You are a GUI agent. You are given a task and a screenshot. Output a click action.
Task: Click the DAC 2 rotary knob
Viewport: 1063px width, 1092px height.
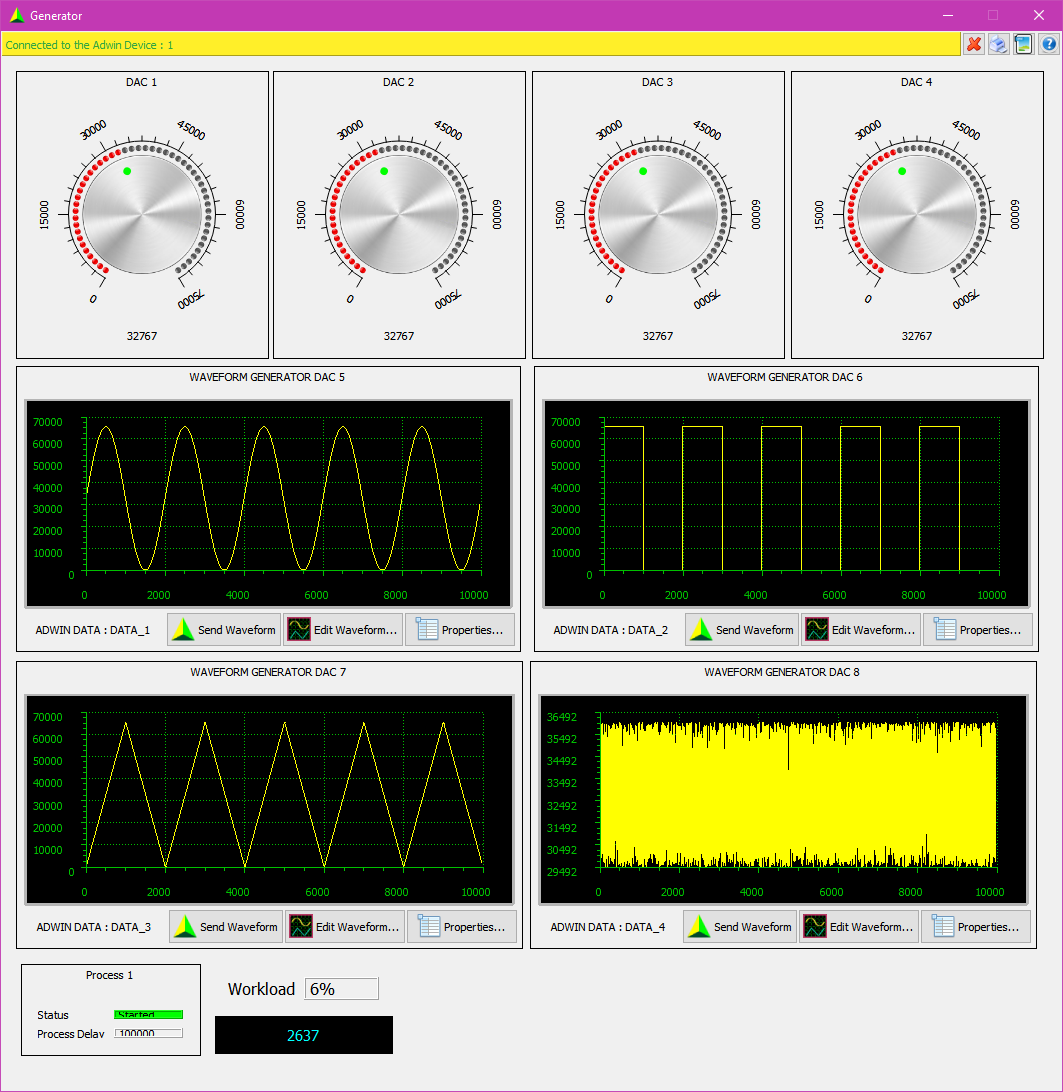pyautogui.click(x=399, y=214)
